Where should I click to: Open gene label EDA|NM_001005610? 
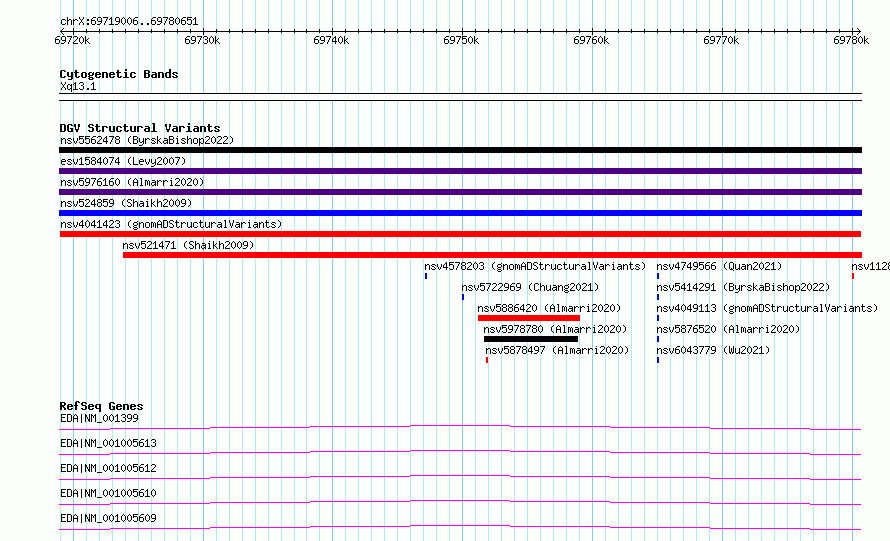(108, 493)
